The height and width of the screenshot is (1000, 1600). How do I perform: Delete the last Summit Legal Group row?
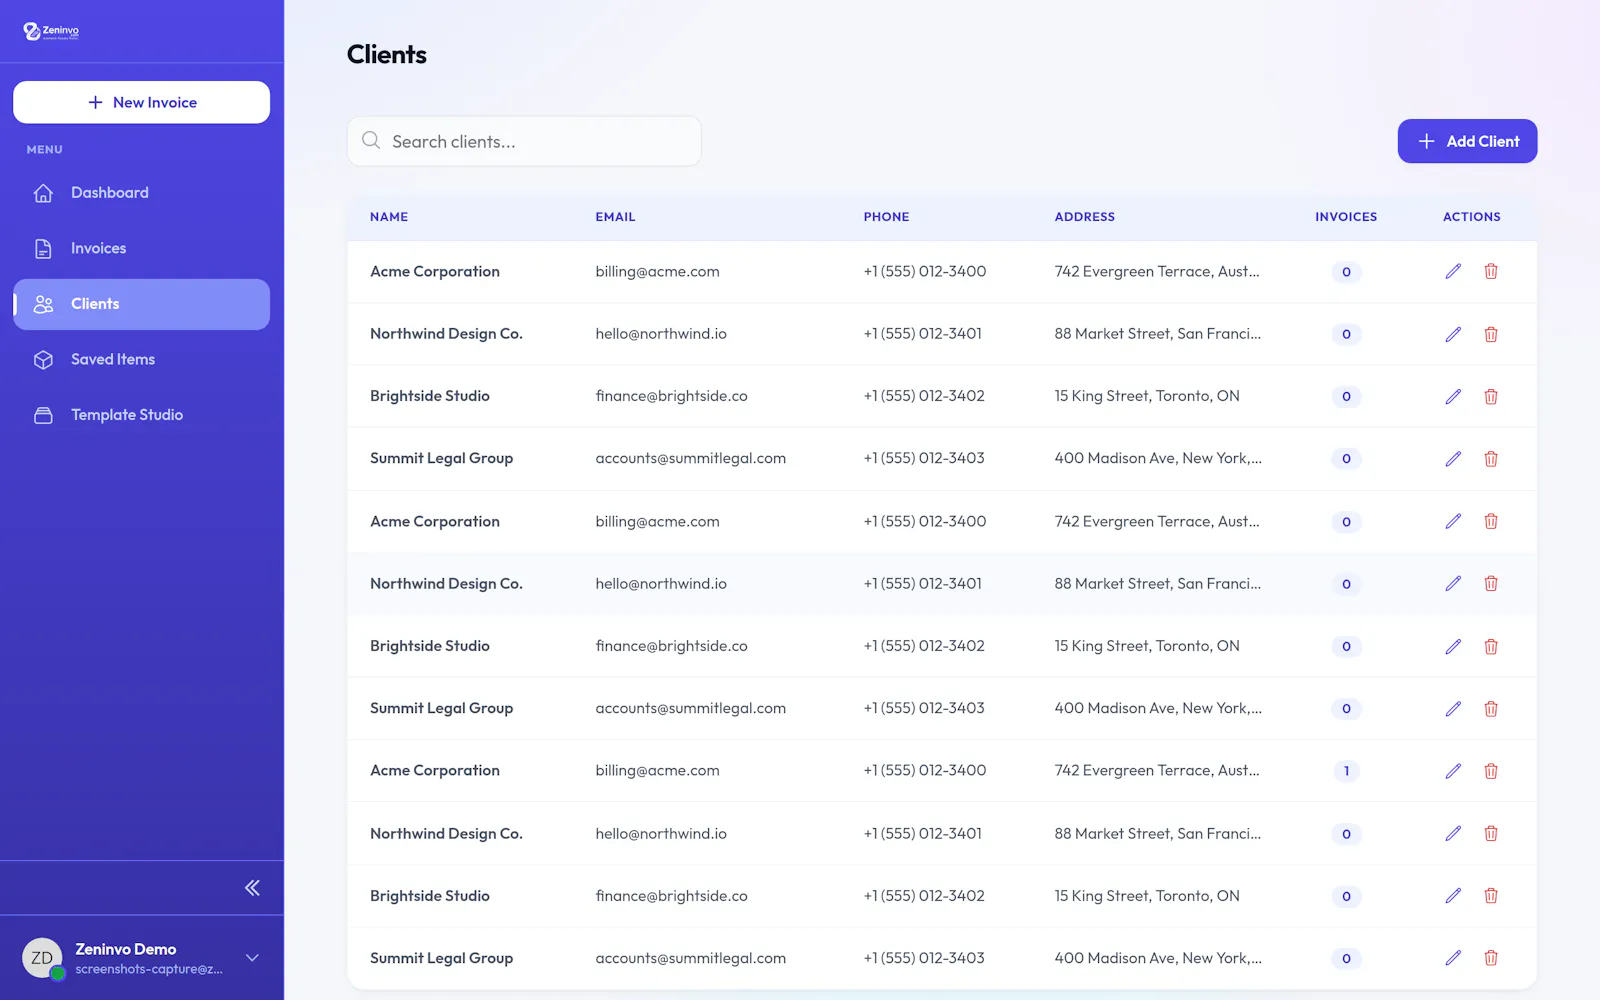pyautogui.click(x=1491, y=958)
